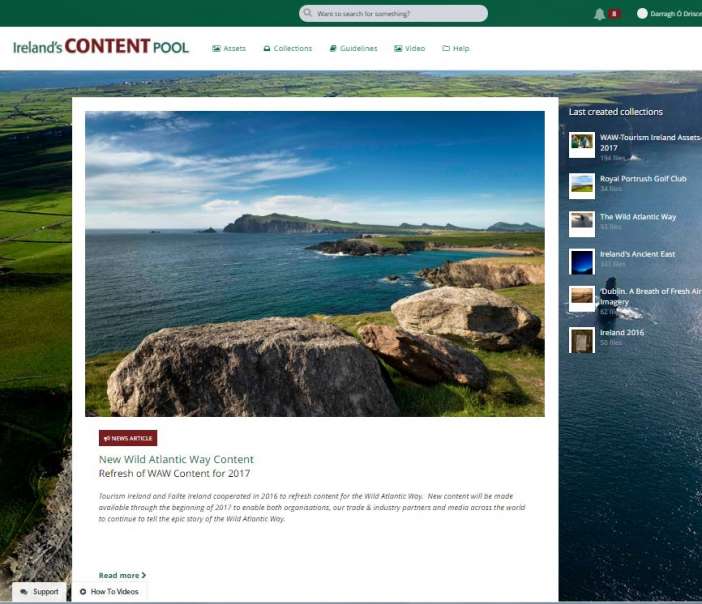Click the notification bell icon
702x604 pixels.
coord(599,14)
